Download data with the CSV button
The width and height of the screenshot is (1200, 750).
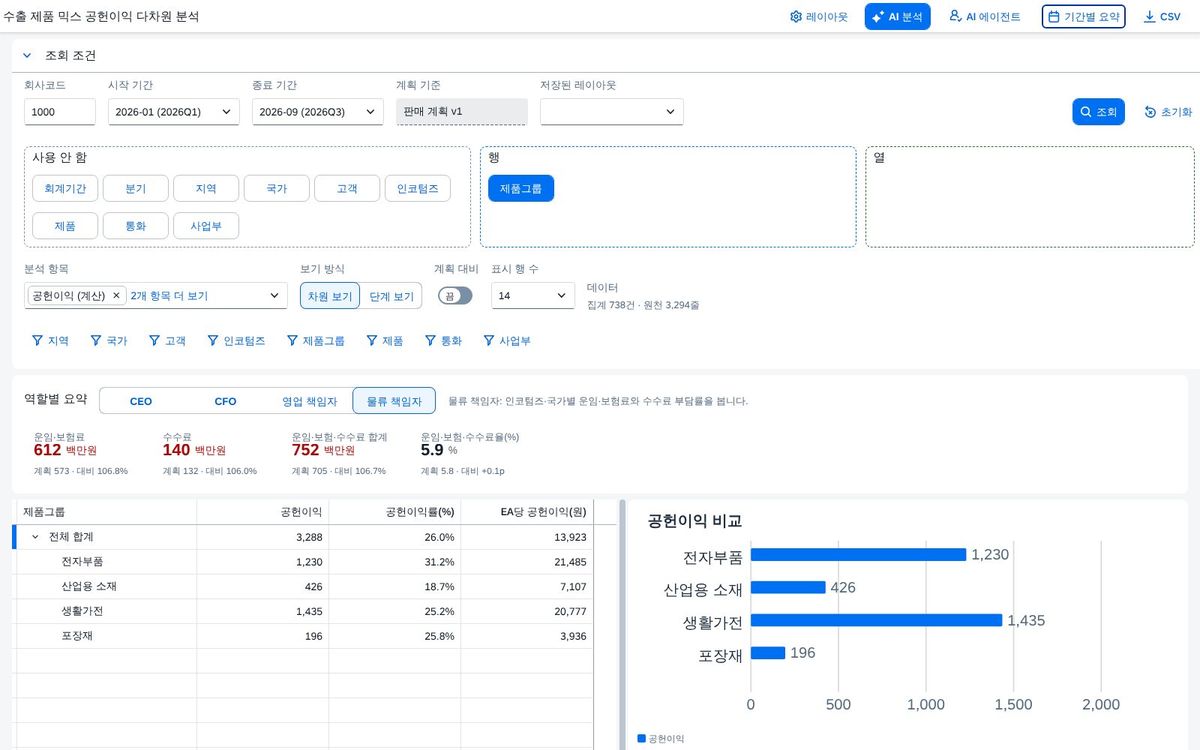coord(1161,17)
